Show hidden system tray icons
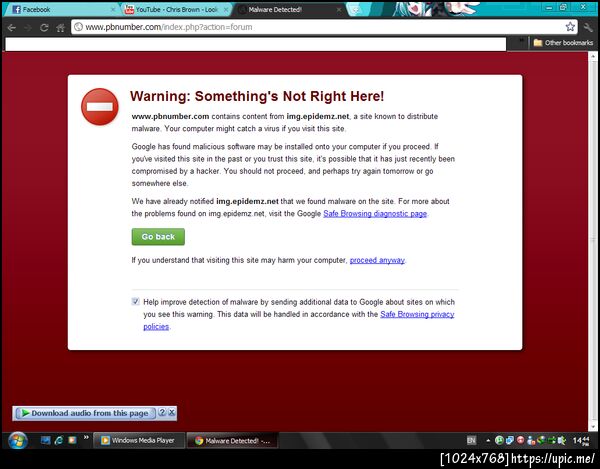The width and height of the screenshot is (600, 469). [x=488, y=441]
